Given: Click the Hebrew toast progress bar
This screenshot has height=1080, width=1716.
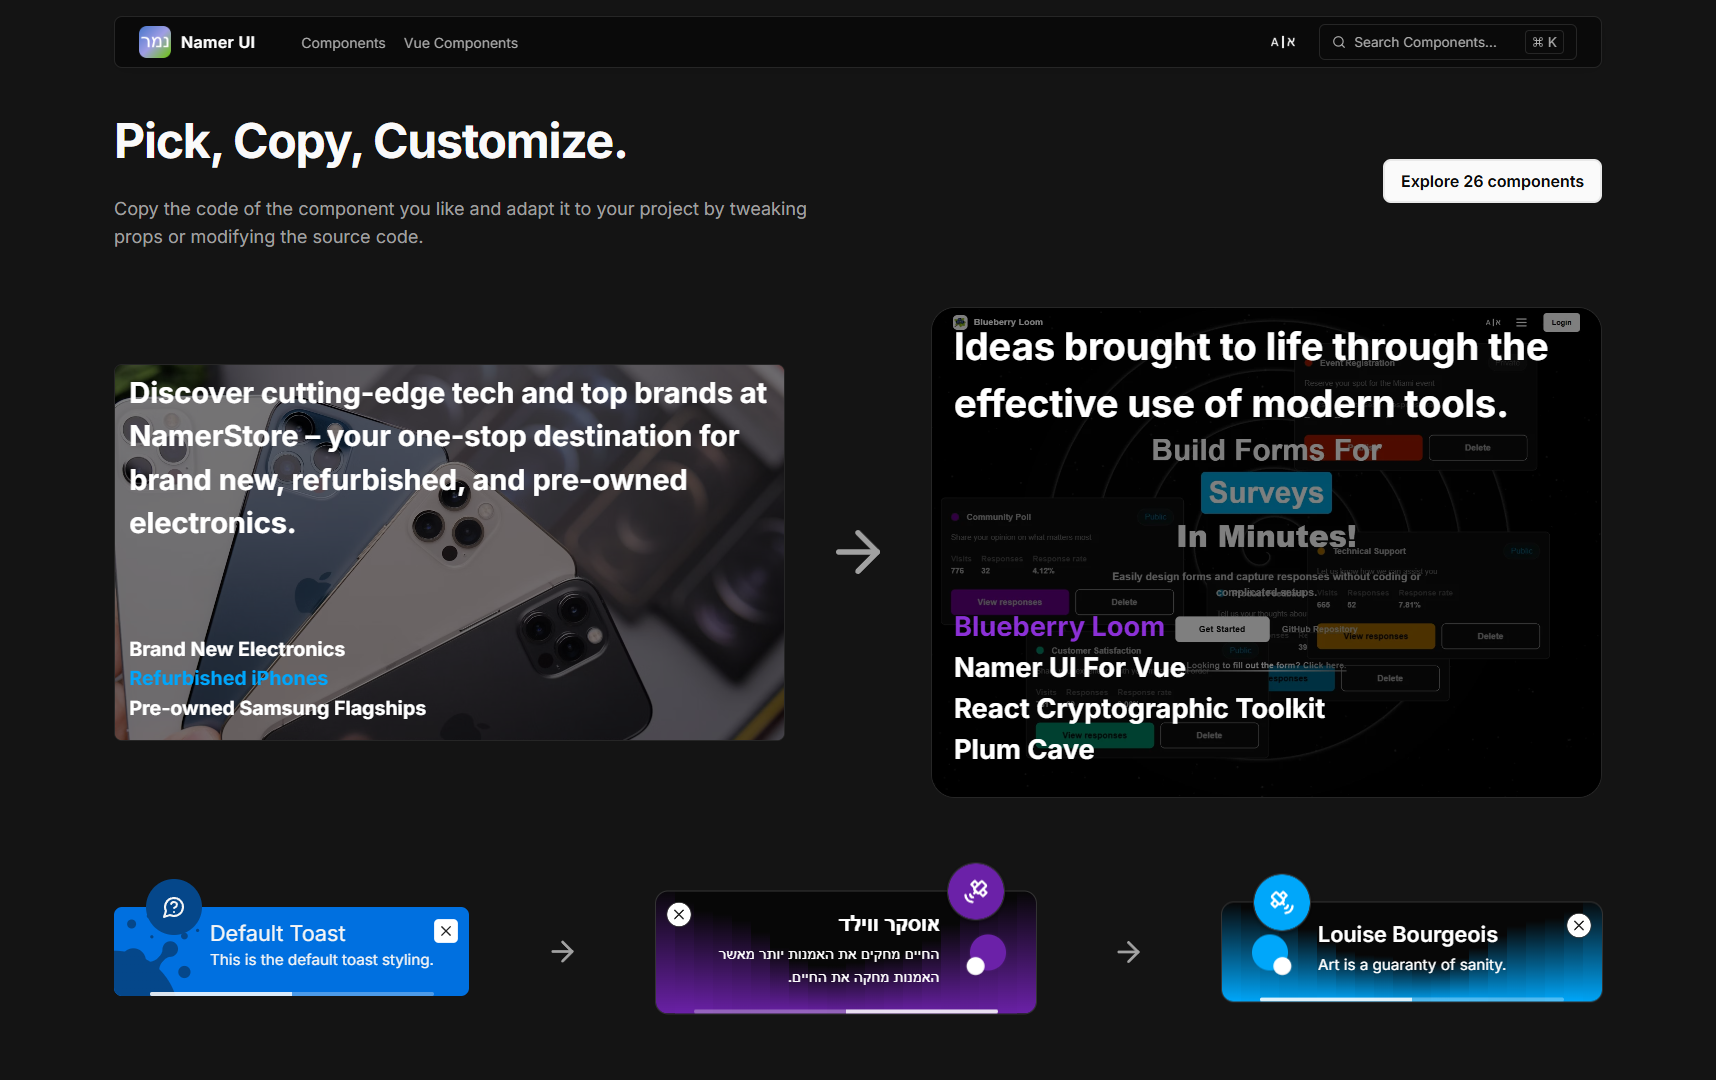Looking at the screenshot, I should pos(846,1011).
